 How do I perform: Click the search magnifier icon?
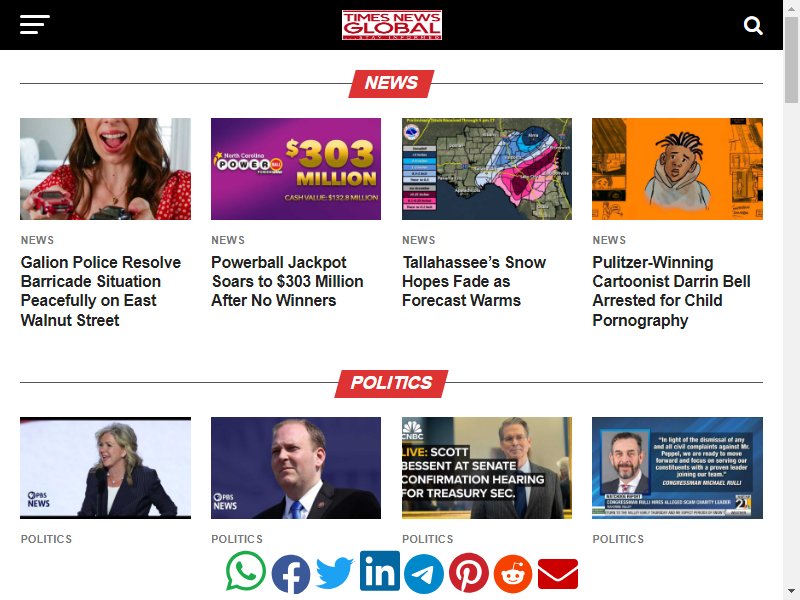(753, 25)
